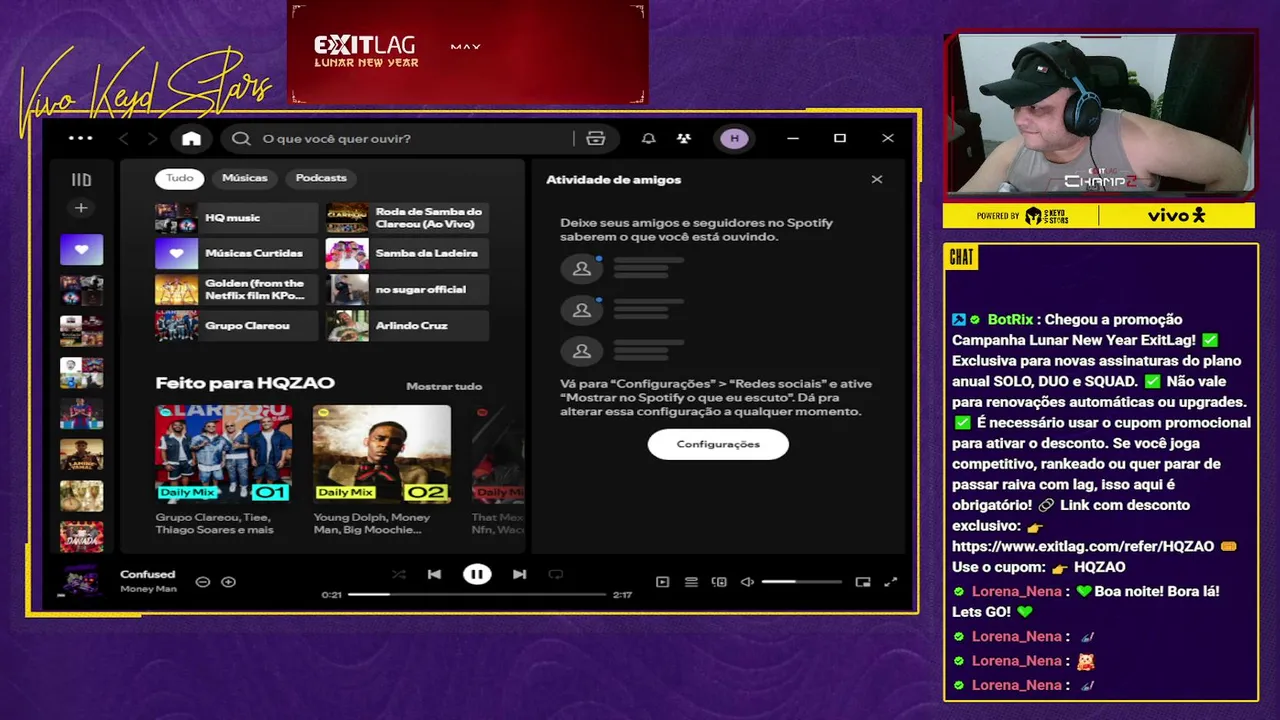Open Grupo Clareou shortcut

(236, 326)
